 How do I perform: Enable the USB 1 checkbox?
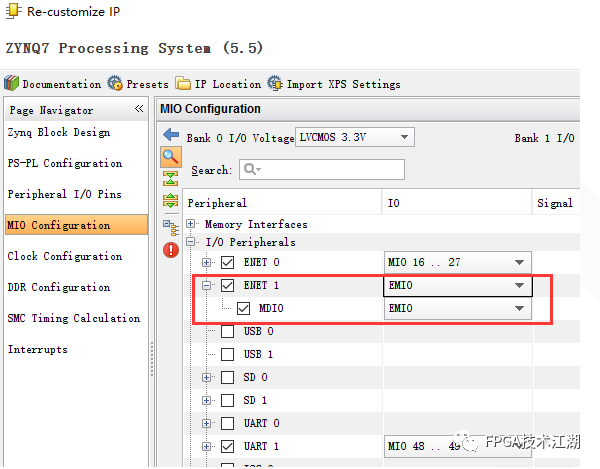[x=227, y=354]
